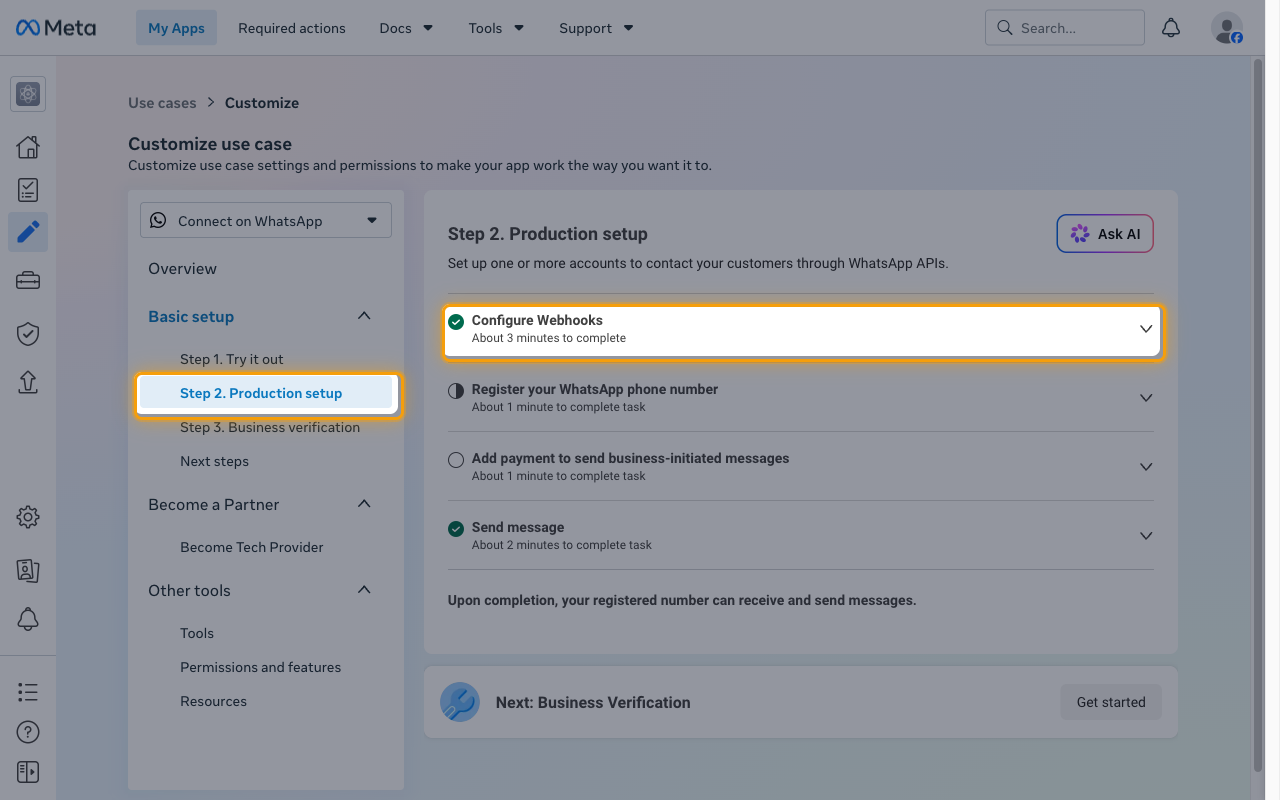Select Overview in the side menu

[182, 268]
